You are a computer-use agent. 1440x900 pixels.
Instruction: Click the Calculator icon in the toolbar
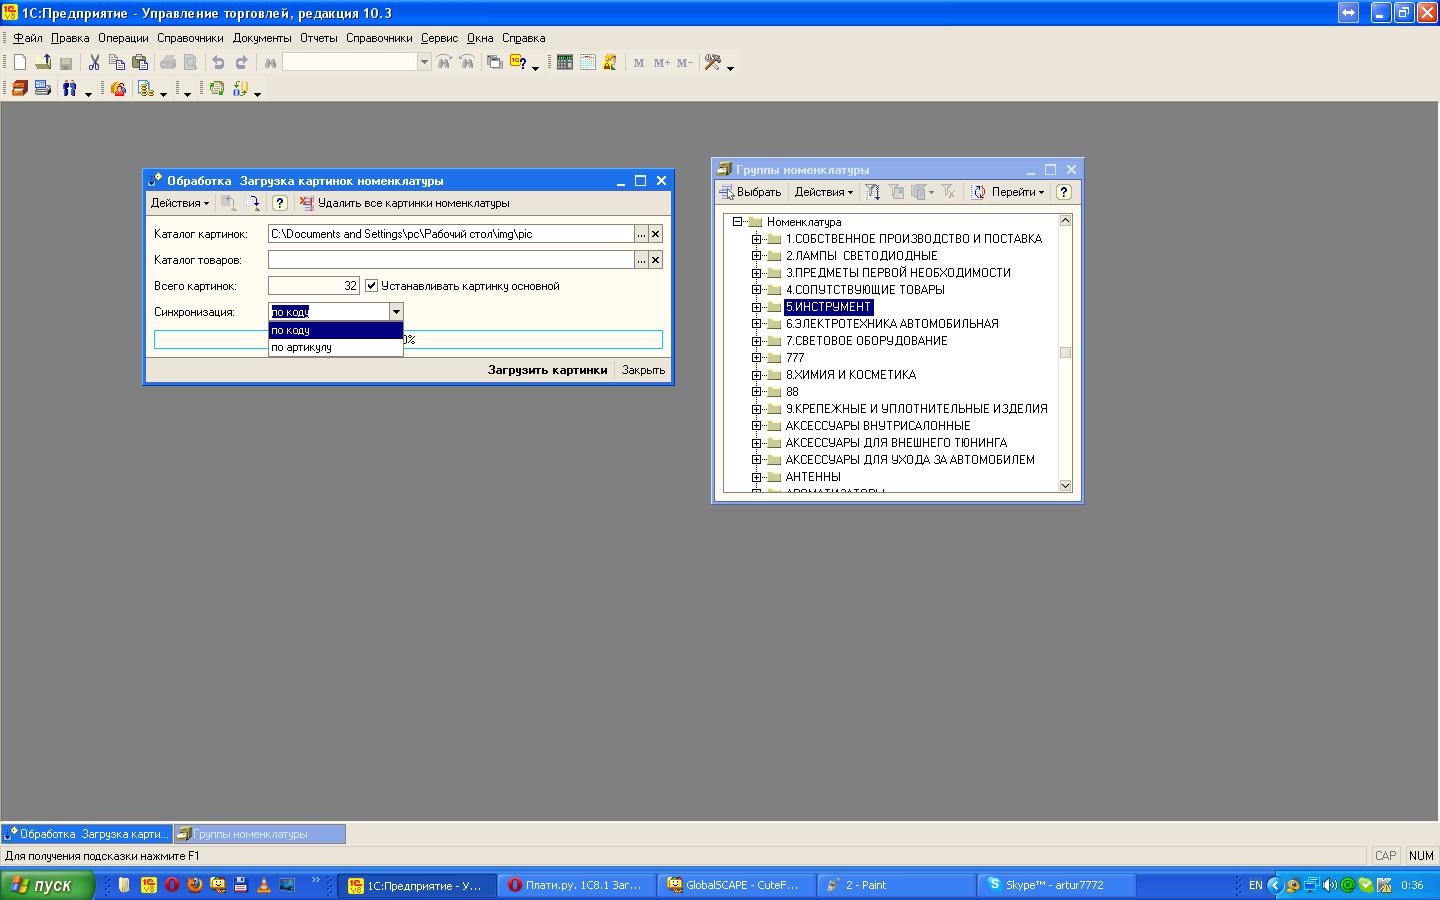pos(565,62)
